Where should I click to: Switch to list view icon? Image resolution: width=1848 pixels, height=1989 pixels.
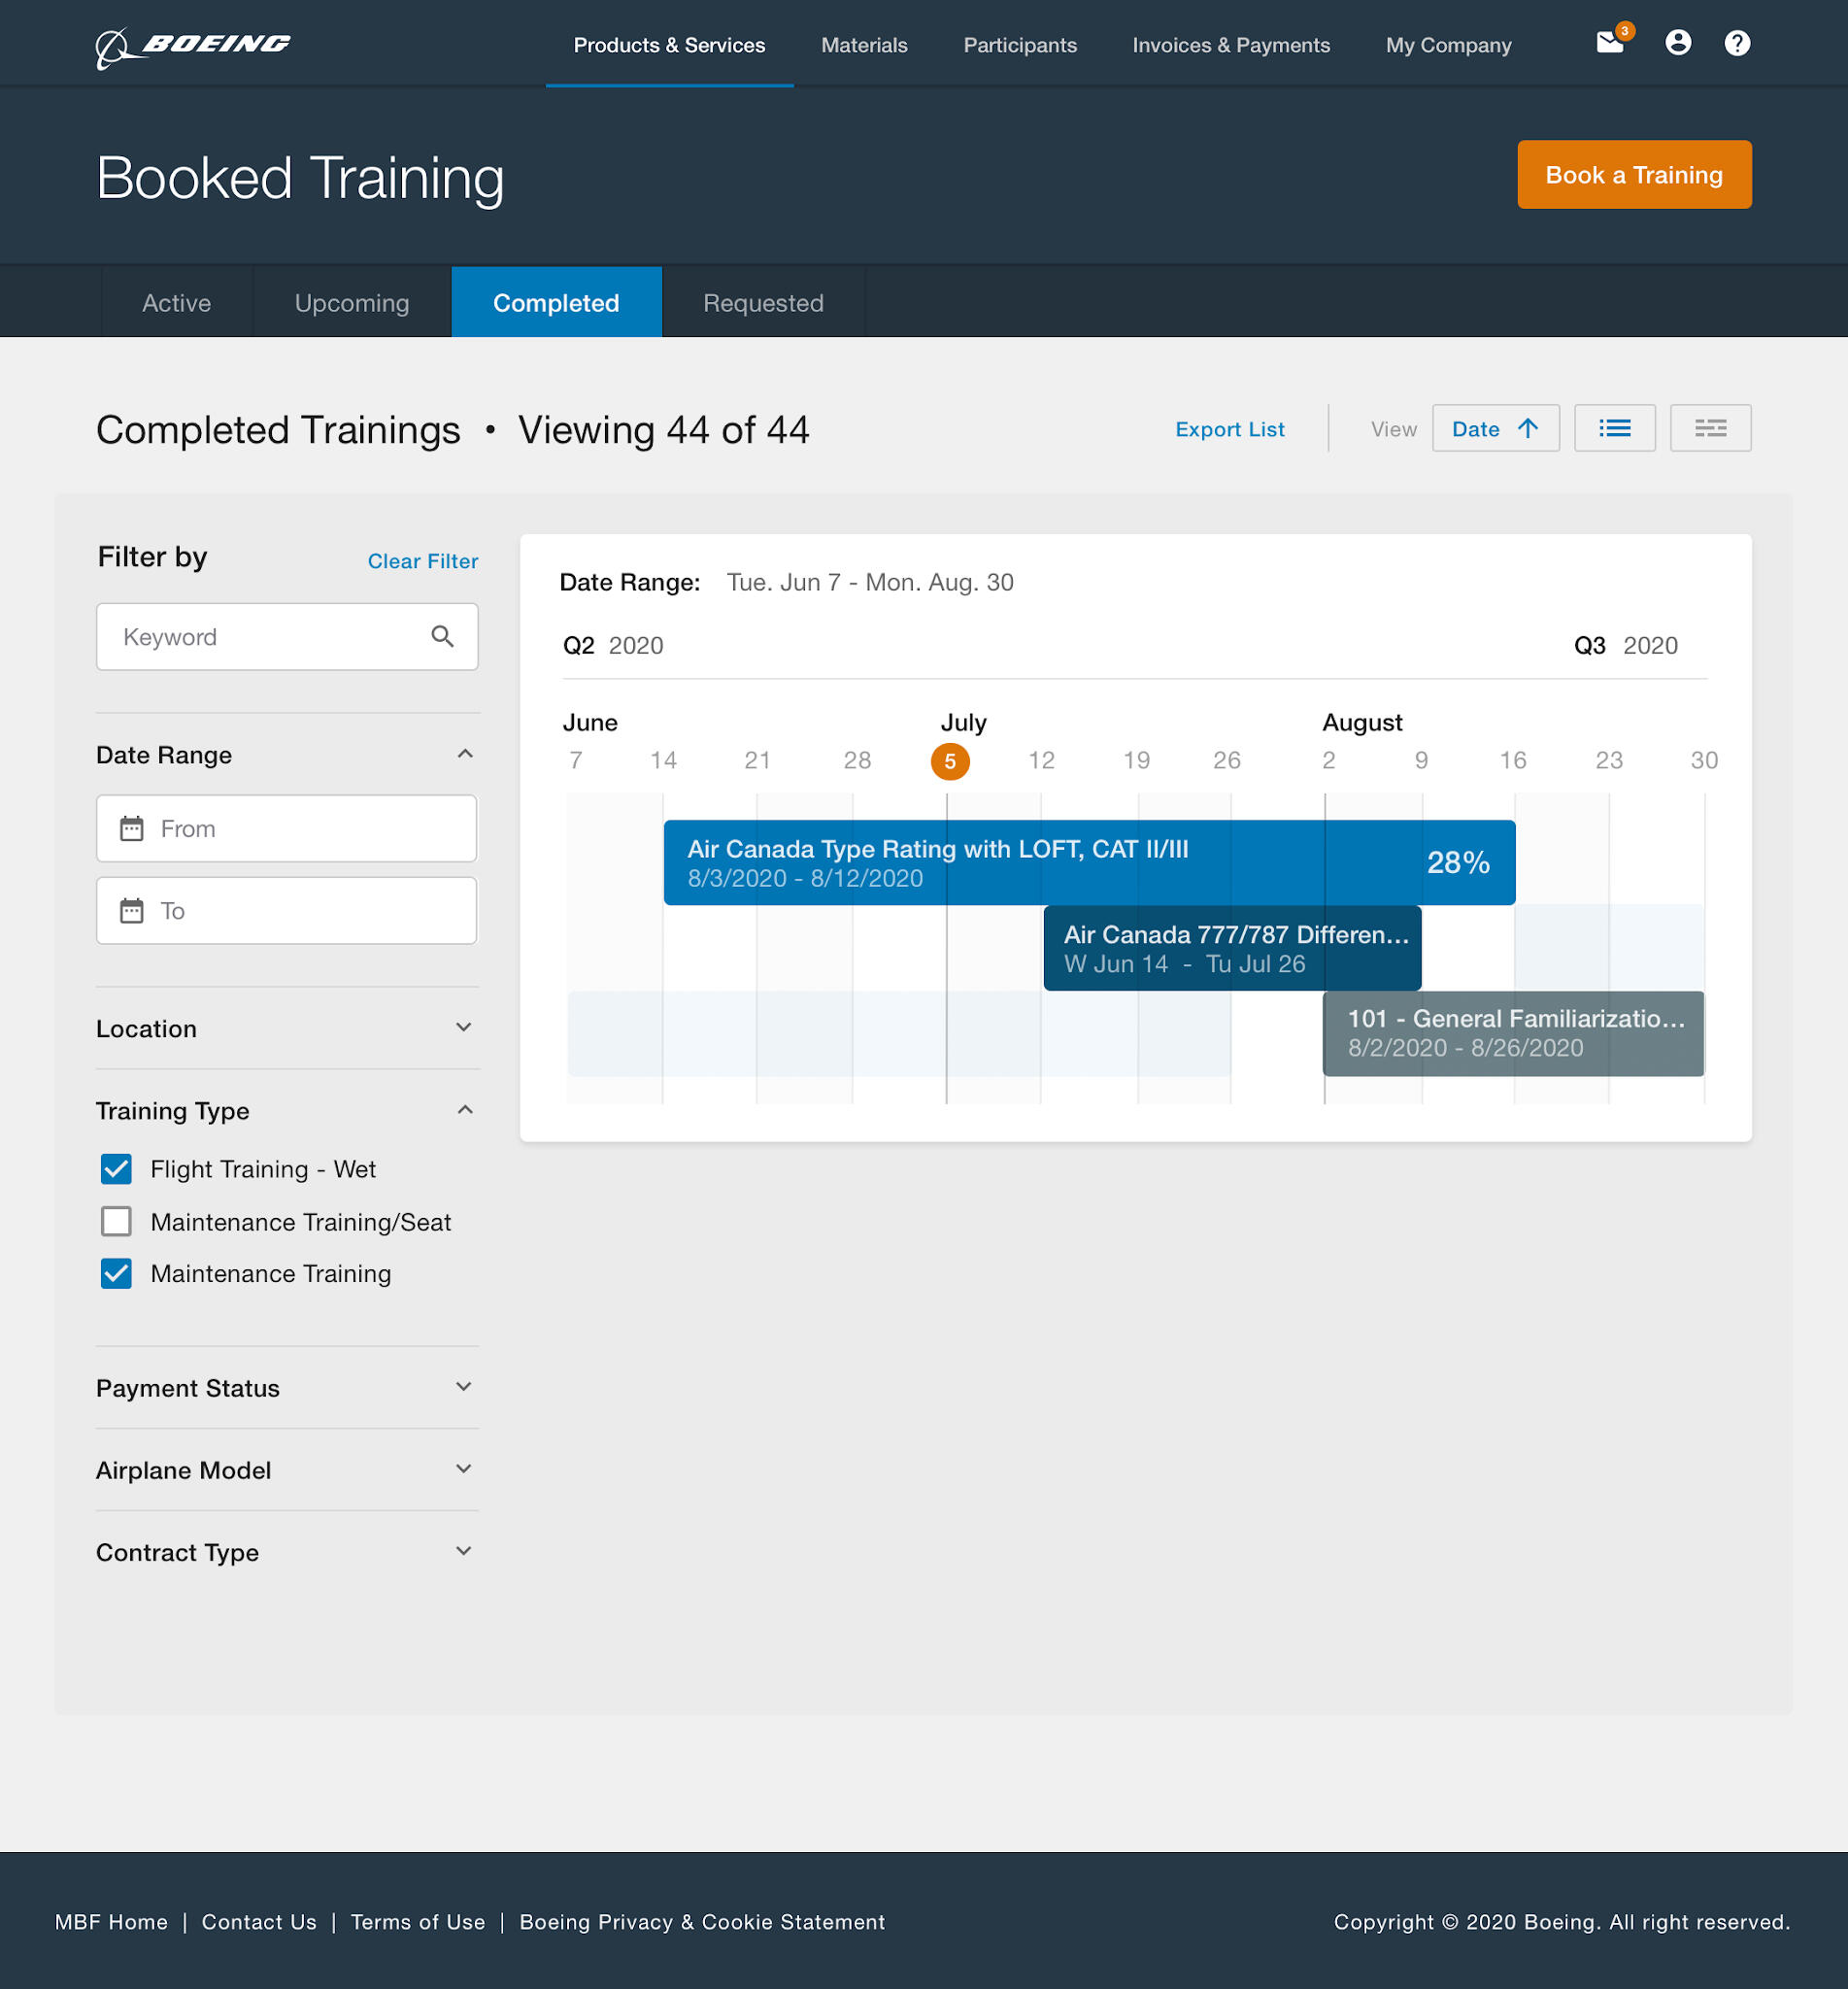click(x=1614, y=428)
